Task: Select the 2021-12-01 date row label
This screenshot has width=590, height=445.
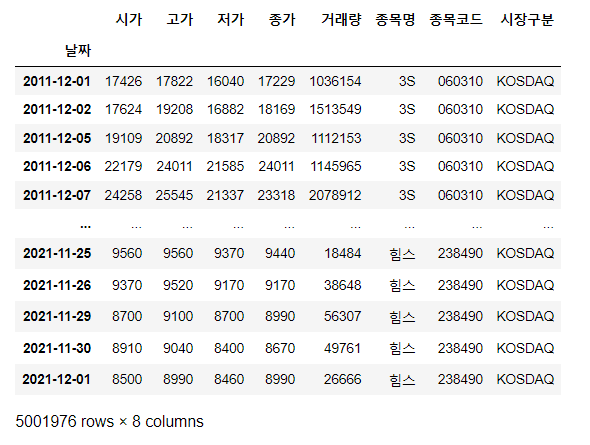Action: tap(57, 379)
